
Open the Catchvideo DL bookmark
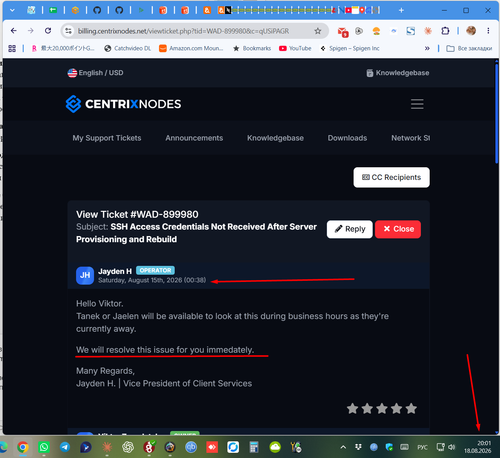point(127,48)
